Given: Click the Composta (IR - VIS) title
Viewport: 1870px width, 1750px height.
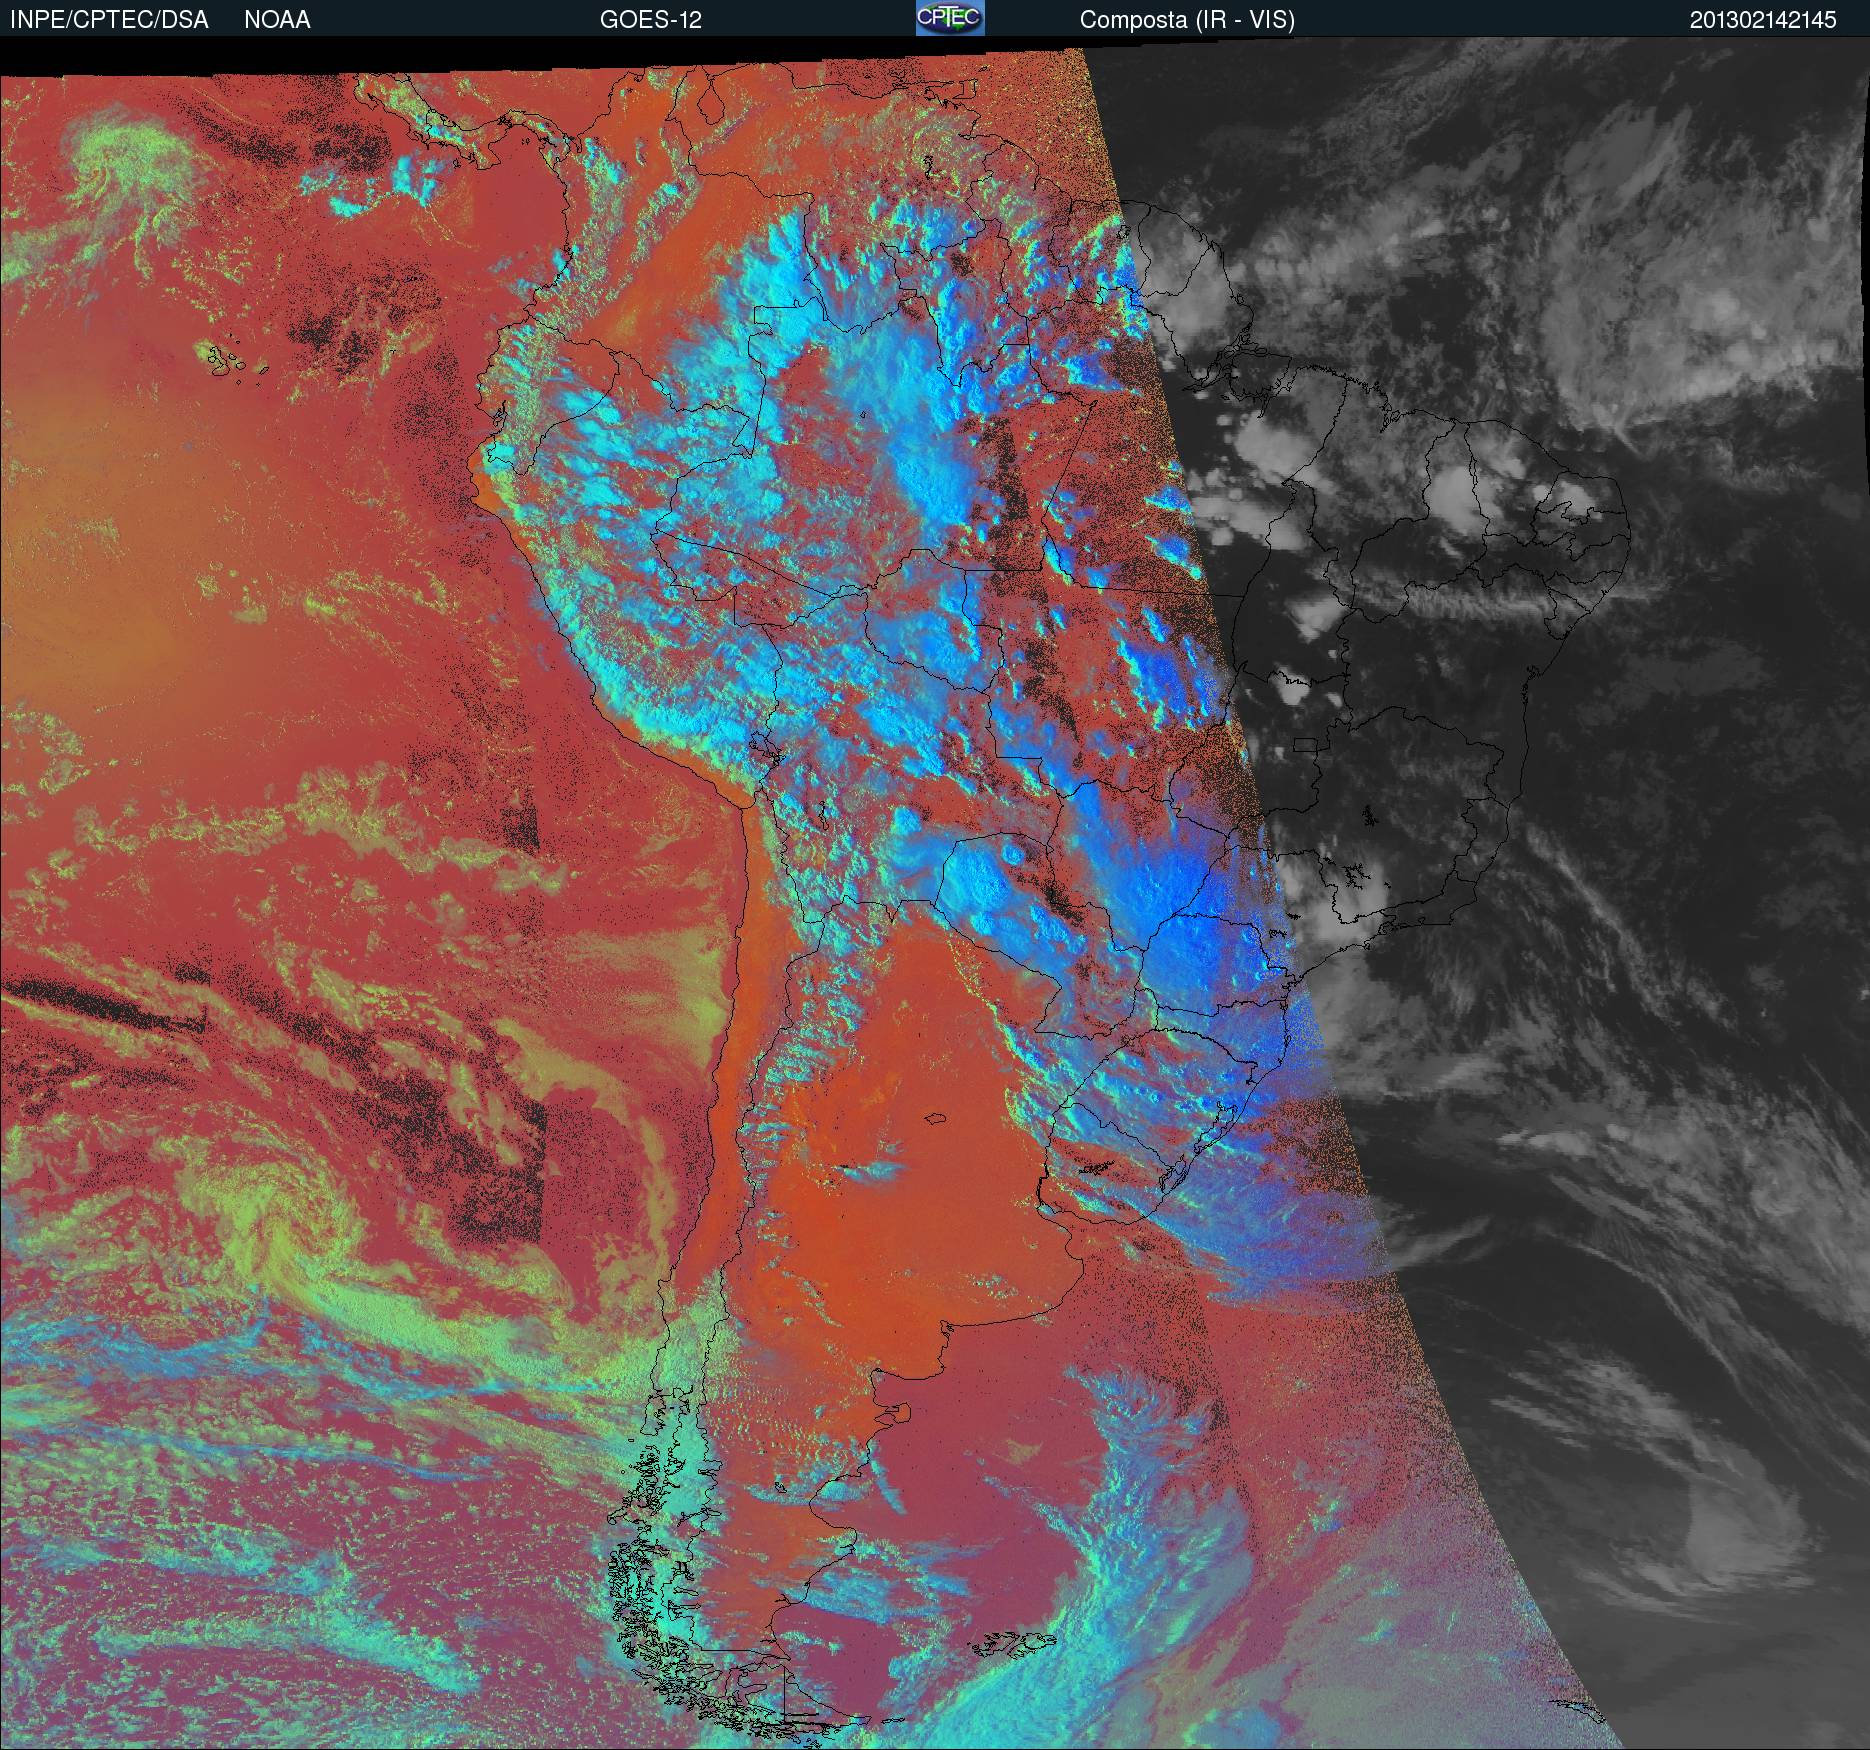Looking at the screenshot, I should [1187, 20].
